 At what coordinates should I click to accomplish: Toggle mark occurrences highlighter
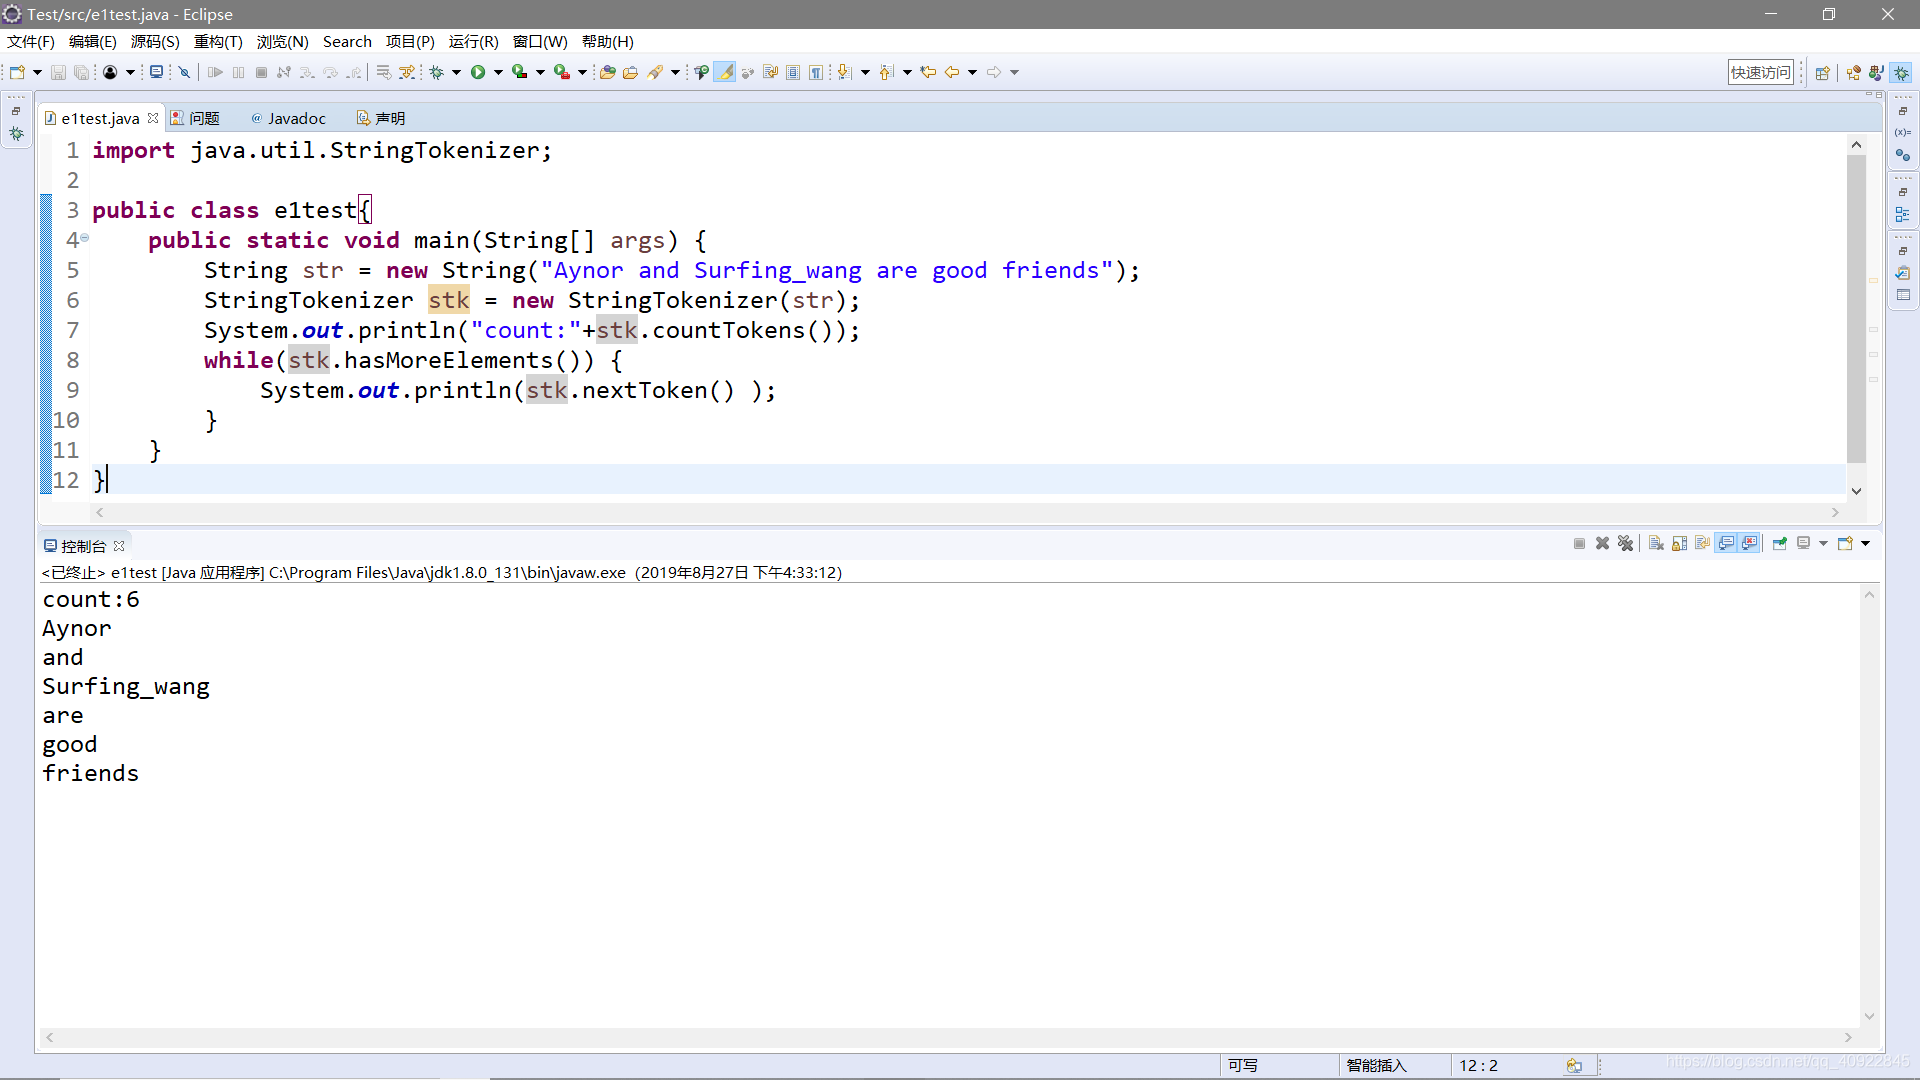(x=725, y=72)
